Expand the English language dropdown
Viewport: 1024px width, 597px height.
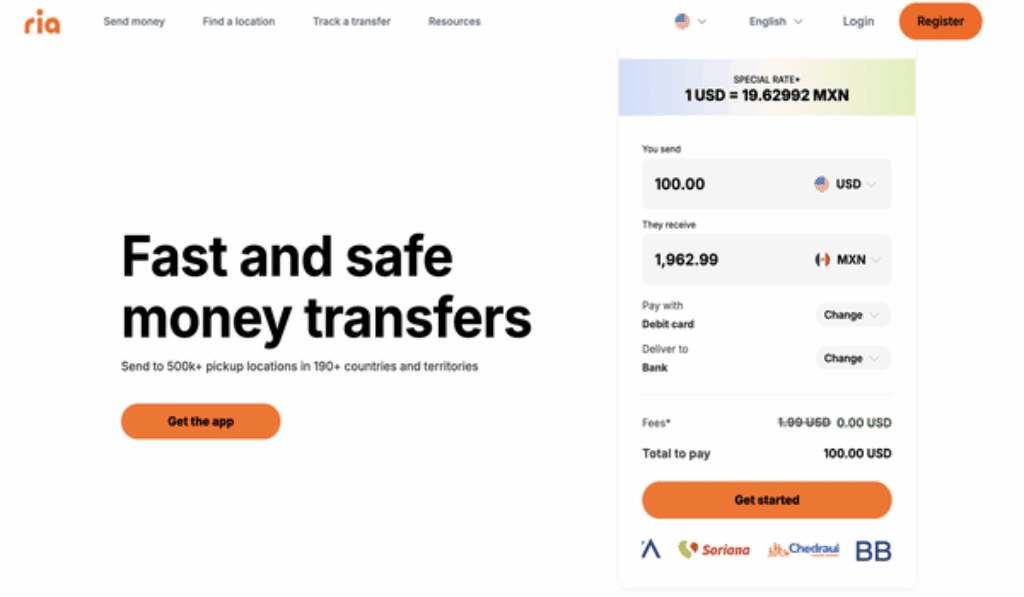click(775, 22)
